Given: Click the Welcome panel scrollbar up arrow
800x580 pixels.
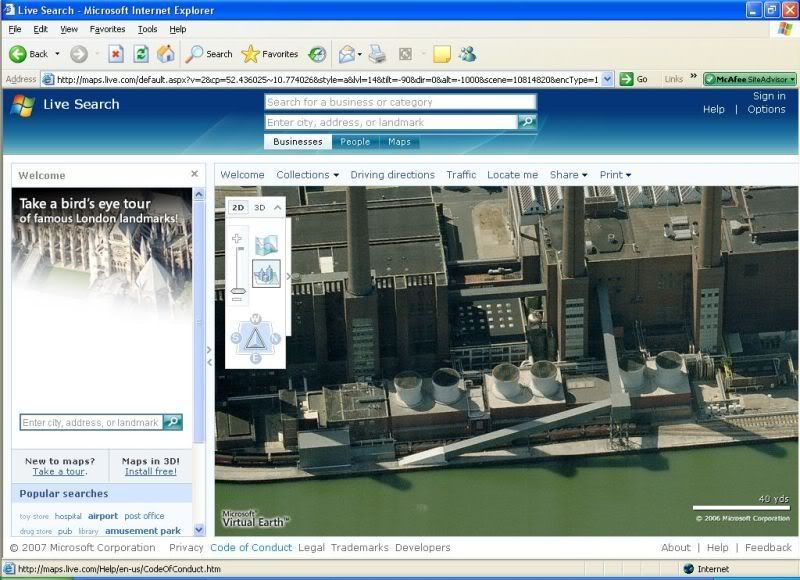Looking at the screenshot, I should point(199,194).
